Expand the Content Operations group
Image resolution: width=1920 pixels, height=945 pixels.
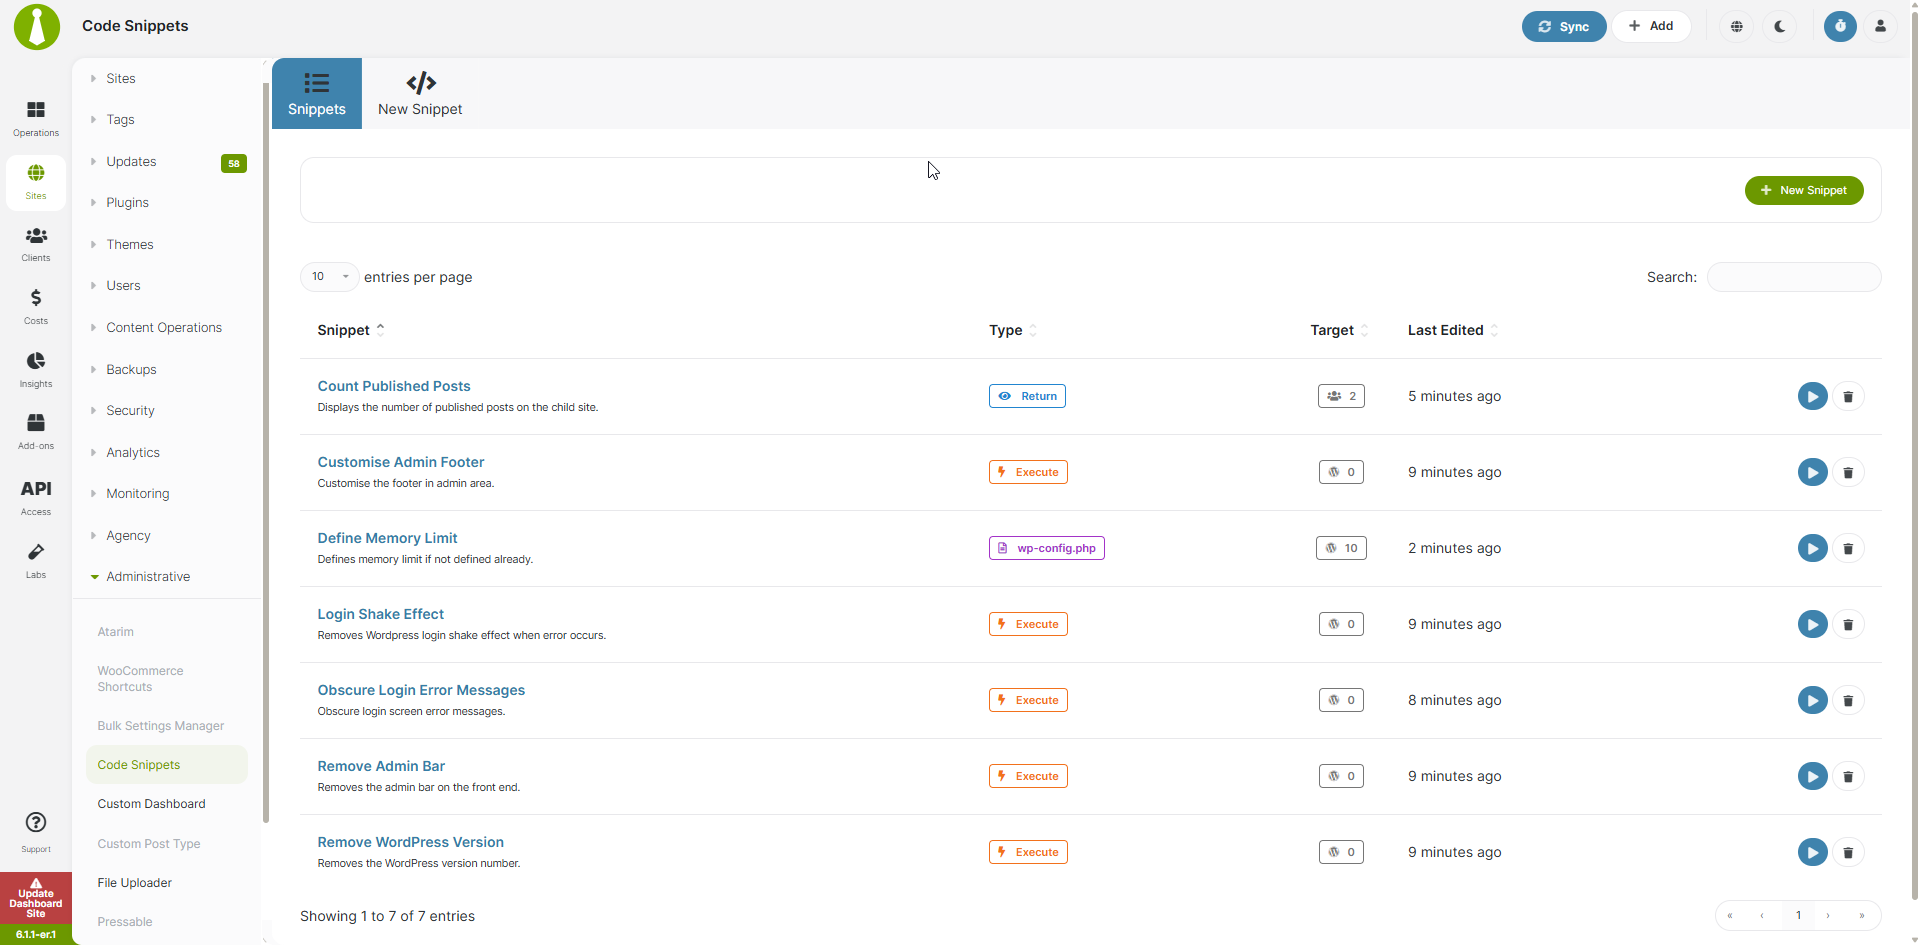pos(166,328)
